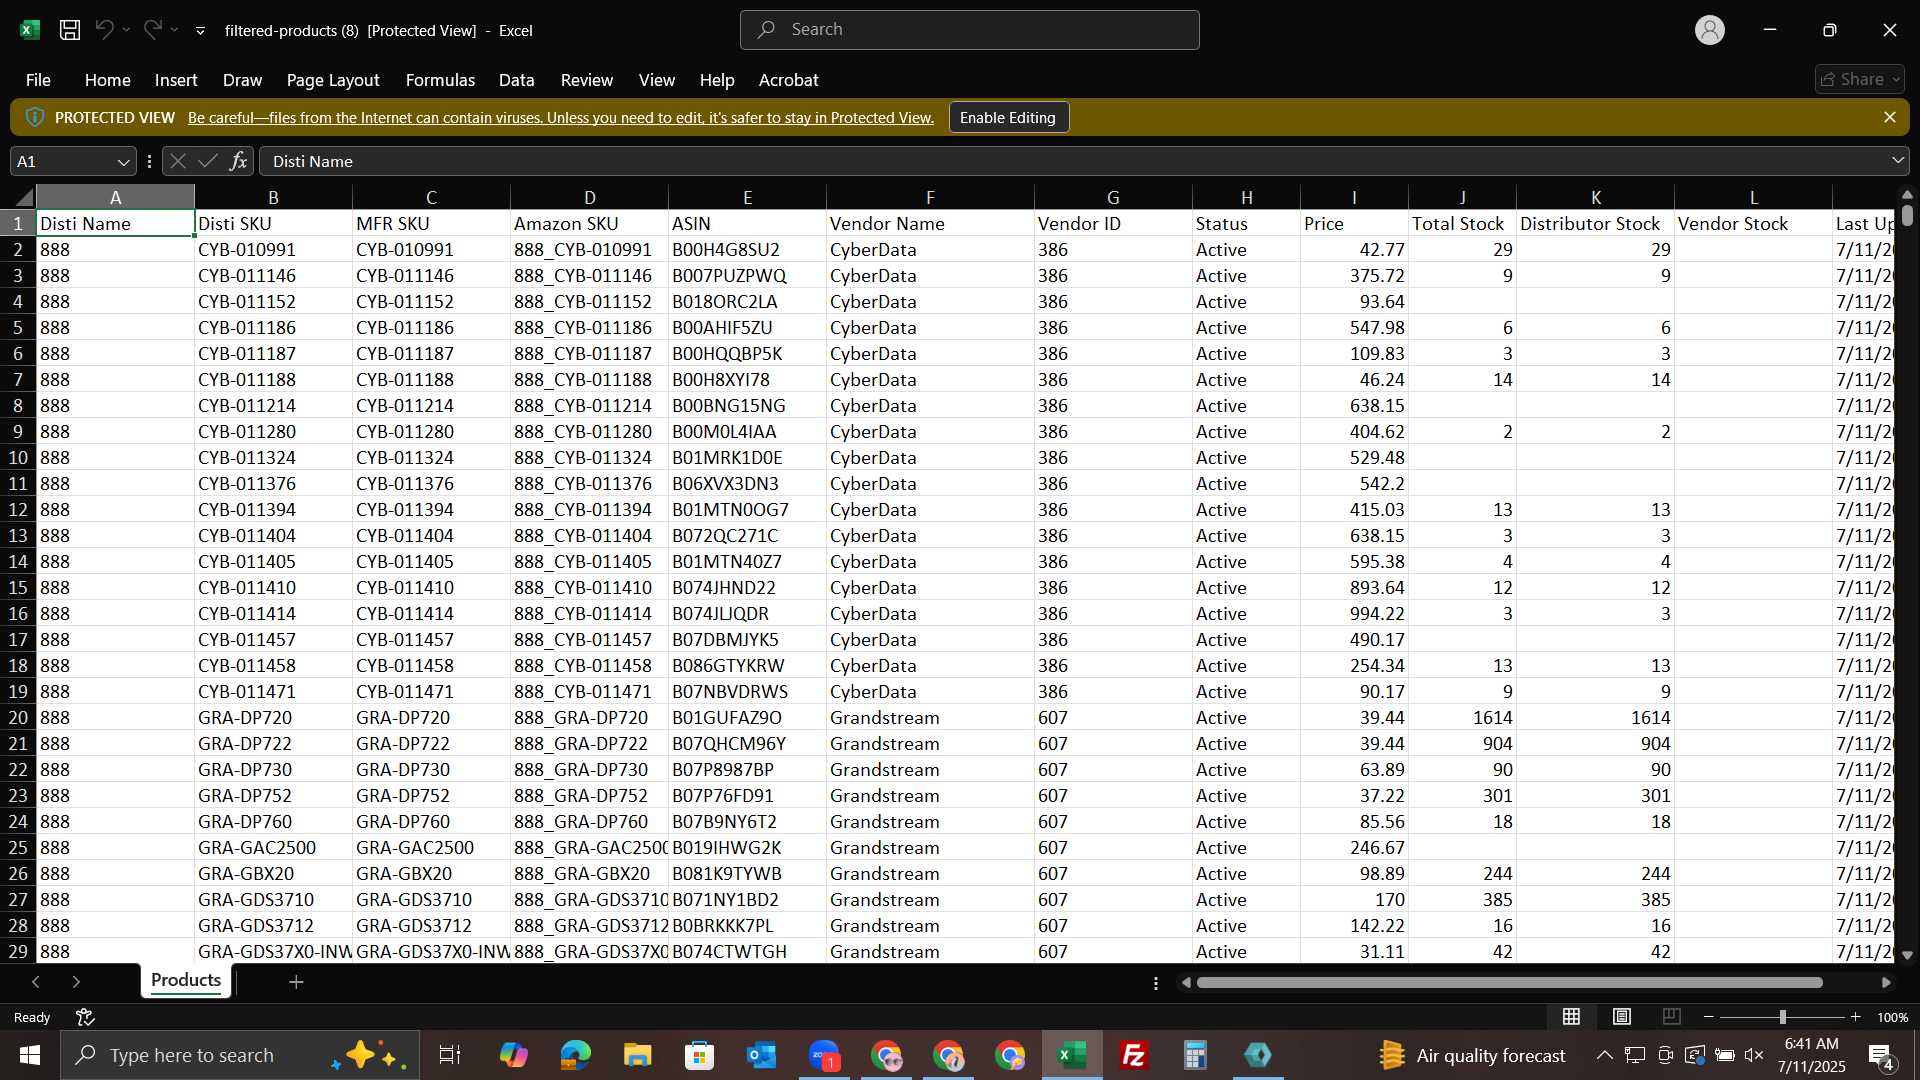Viewport: 1920px width, 1080px height.
Task: Select column F header
Action: pos(930,197)
